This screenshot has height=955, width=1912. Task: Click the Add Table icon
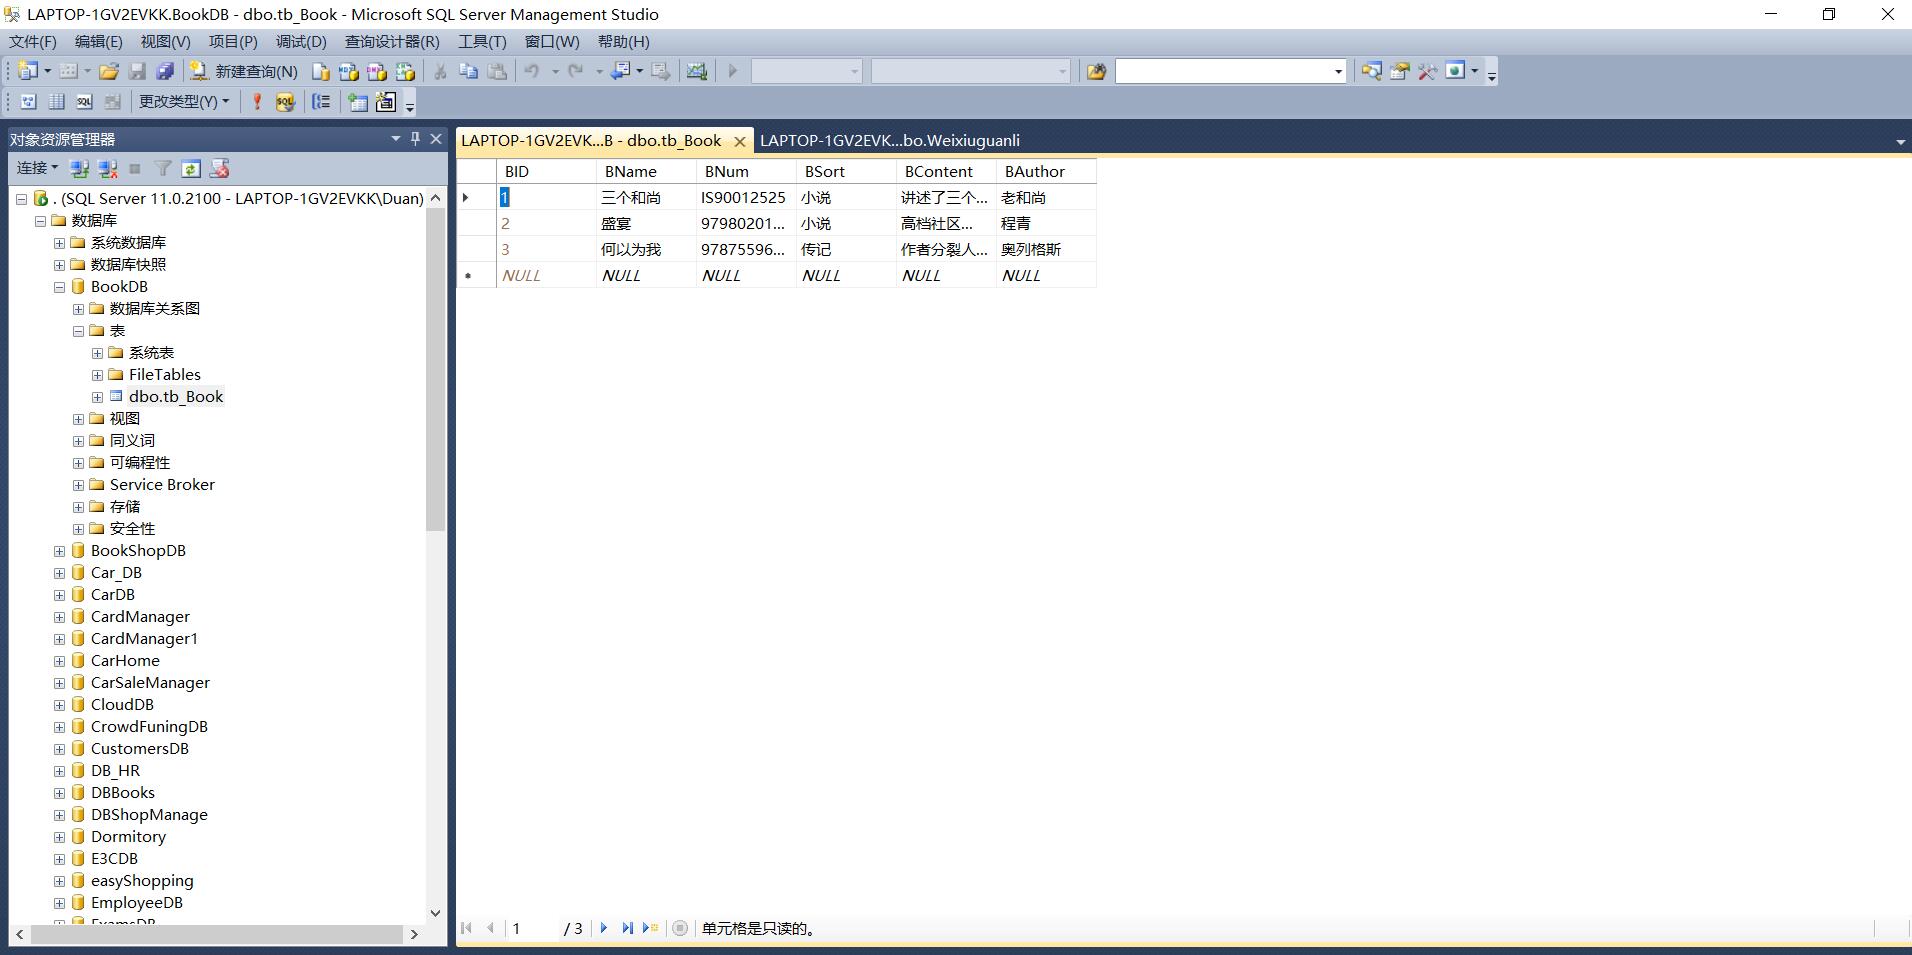click(357, 101)
